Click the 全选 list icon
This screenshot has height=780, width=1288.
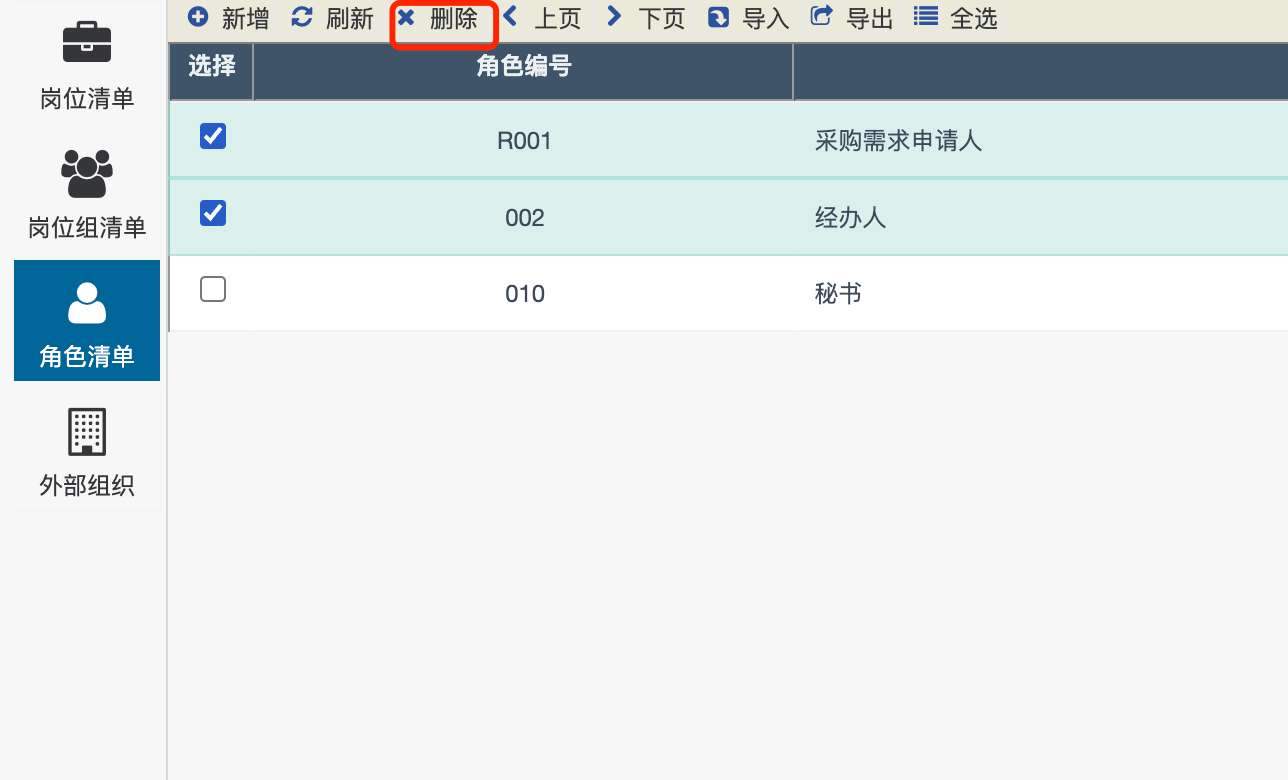pyautogui.click(x=926, y=17)
